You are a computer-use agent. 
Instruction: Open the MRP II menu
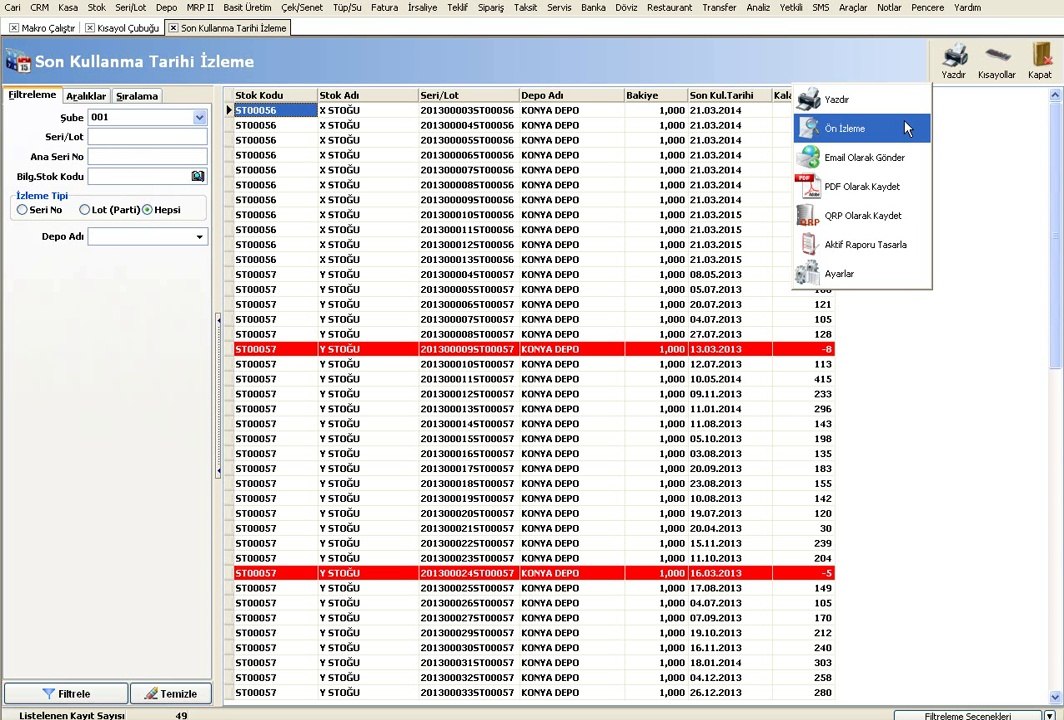click(x=200, y=7)
